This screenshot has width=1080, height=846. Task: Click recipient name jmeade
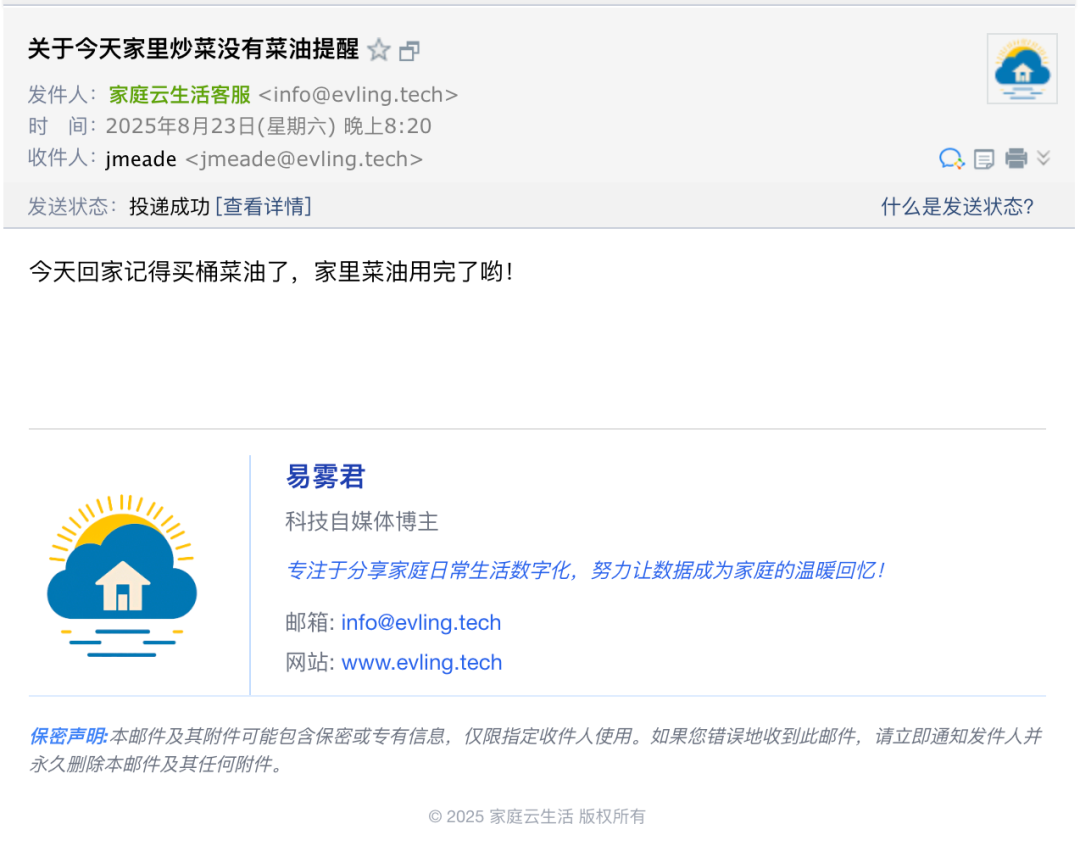click(141, 159)
